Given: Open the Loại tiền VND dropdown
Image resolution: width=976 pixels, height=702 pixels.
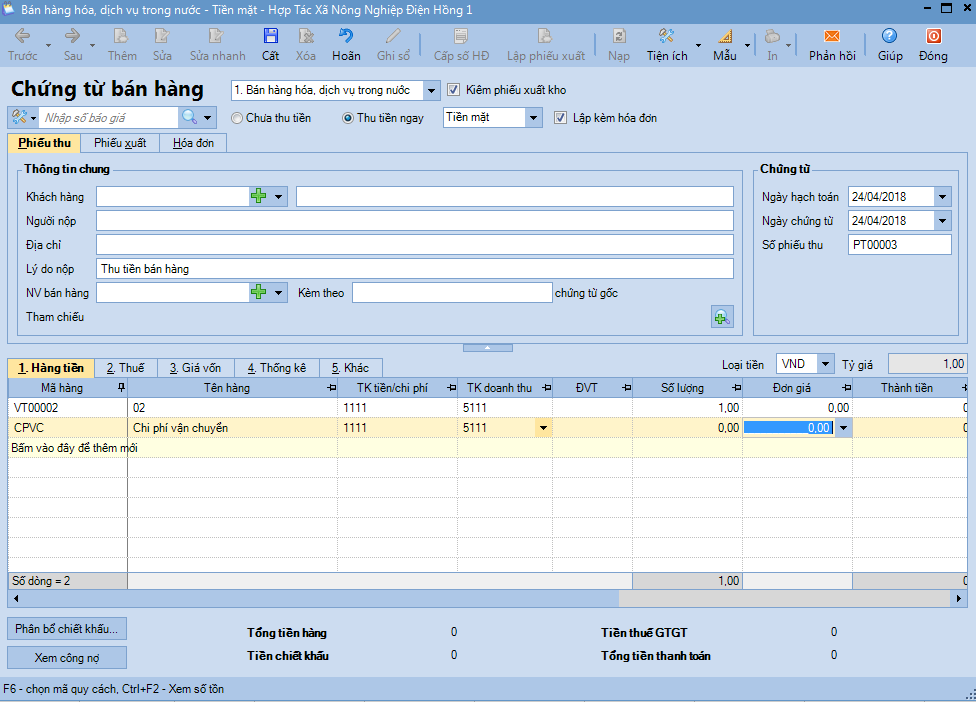Looking at the screenshot, I should (x=825, y=364).
